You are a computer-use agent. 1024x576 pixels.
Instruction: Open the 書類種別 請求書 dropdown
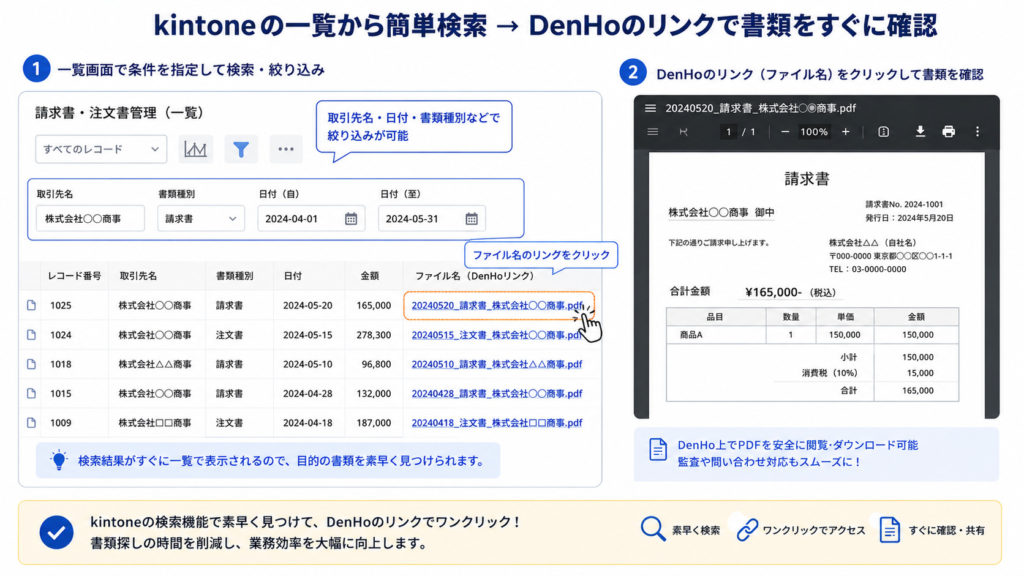[200, 219]
